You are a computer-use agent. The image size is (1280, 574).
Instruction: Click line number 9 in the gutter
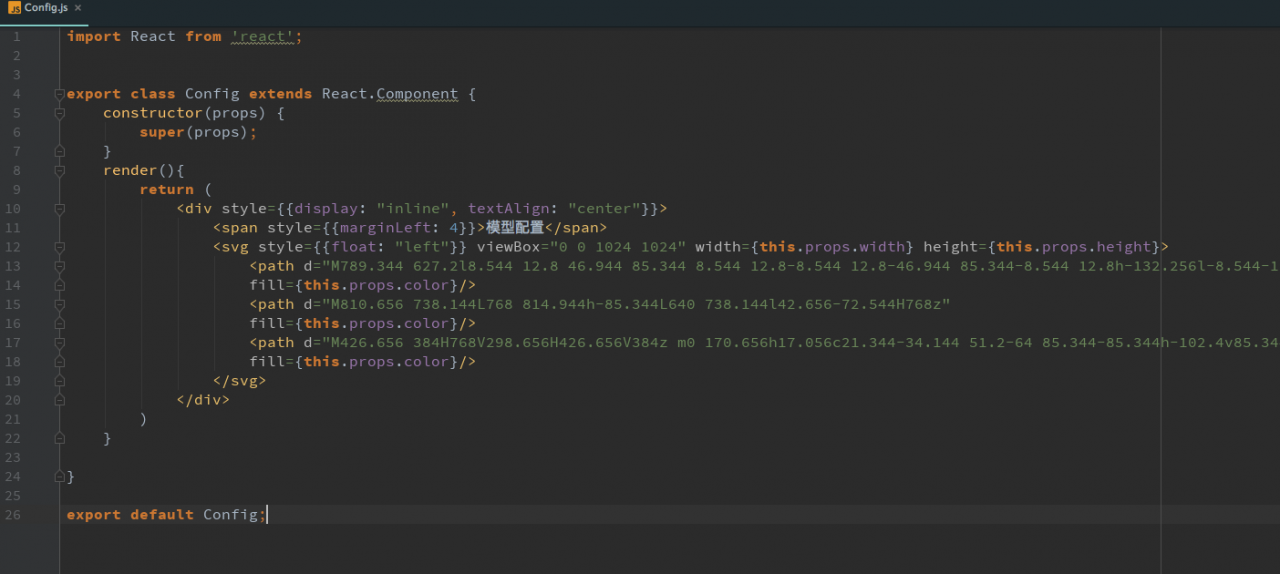[x=16, y=189]
